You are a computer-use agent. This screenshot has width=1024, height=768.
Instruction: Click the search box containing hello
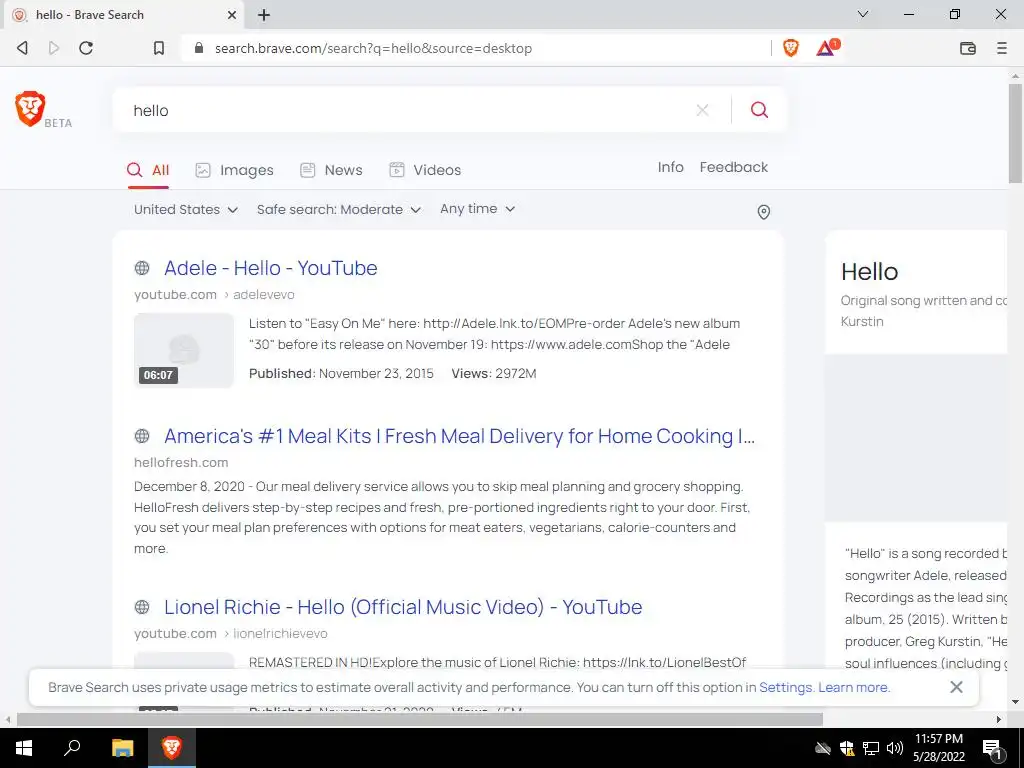pos(405,110)
